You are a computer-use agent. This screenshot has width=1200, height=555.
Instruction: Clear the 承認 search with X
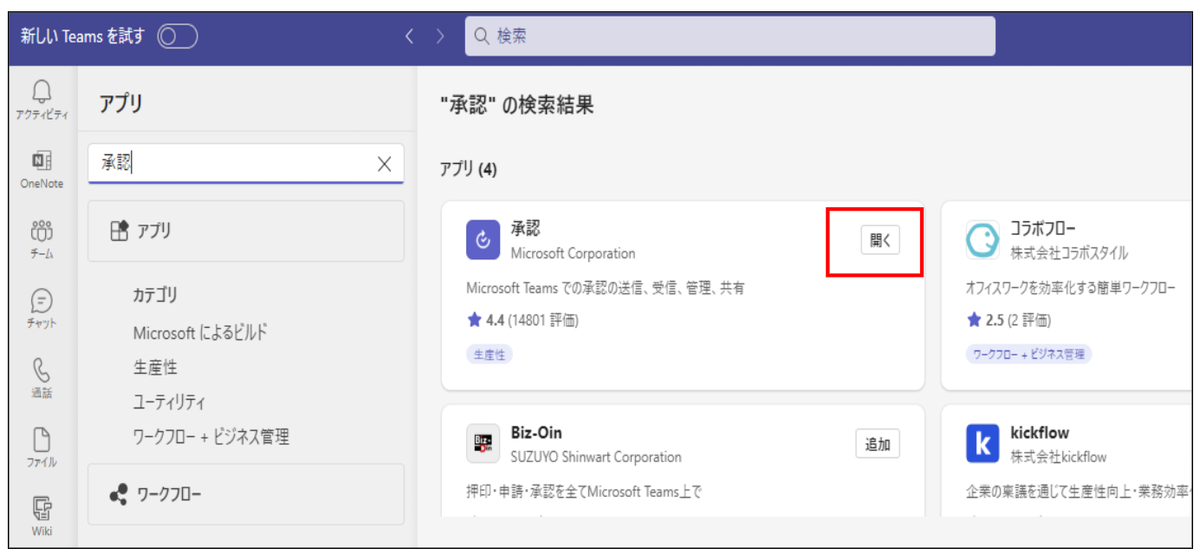[384, 165]
